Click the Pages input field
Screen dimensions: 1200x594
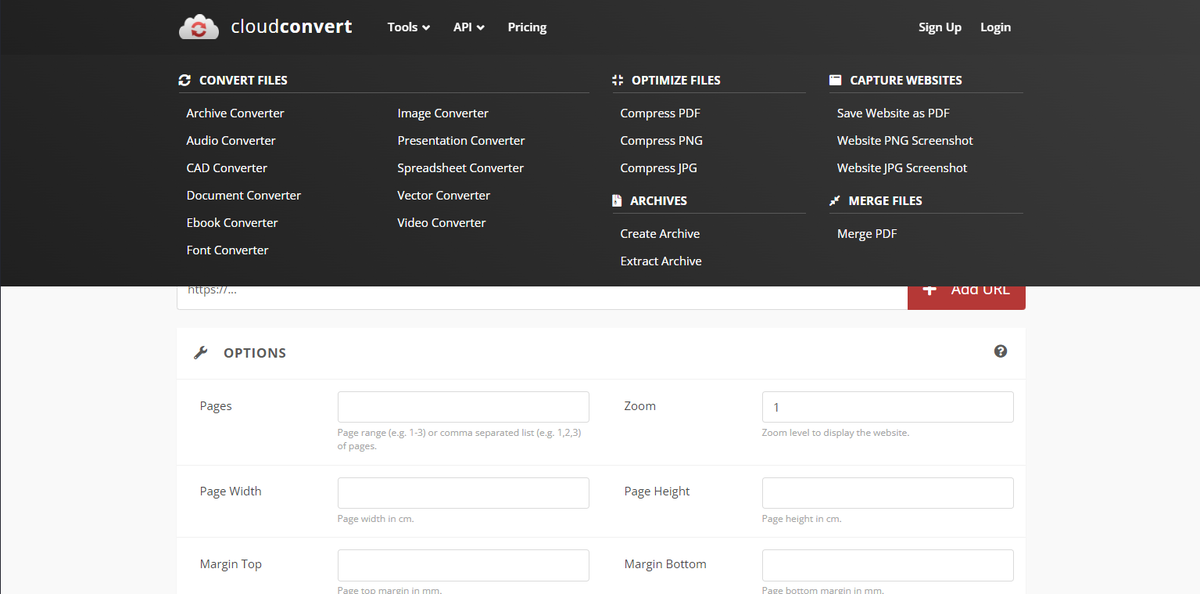pyautogui.click(x=463, y=407)
